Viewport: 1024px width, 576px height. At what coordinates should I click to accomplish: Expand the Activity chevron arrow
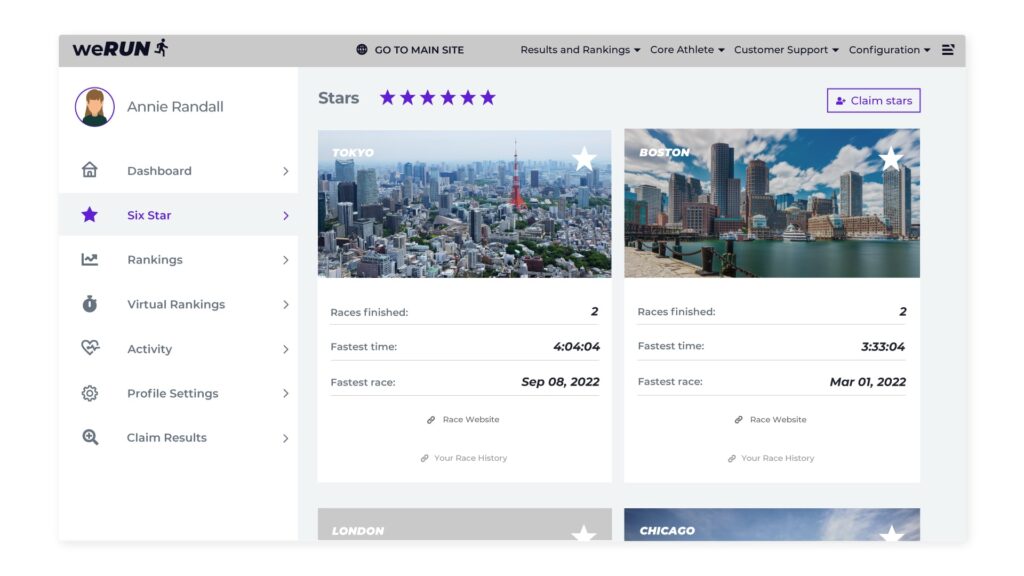pyautogui.click(x=285, y=349)
